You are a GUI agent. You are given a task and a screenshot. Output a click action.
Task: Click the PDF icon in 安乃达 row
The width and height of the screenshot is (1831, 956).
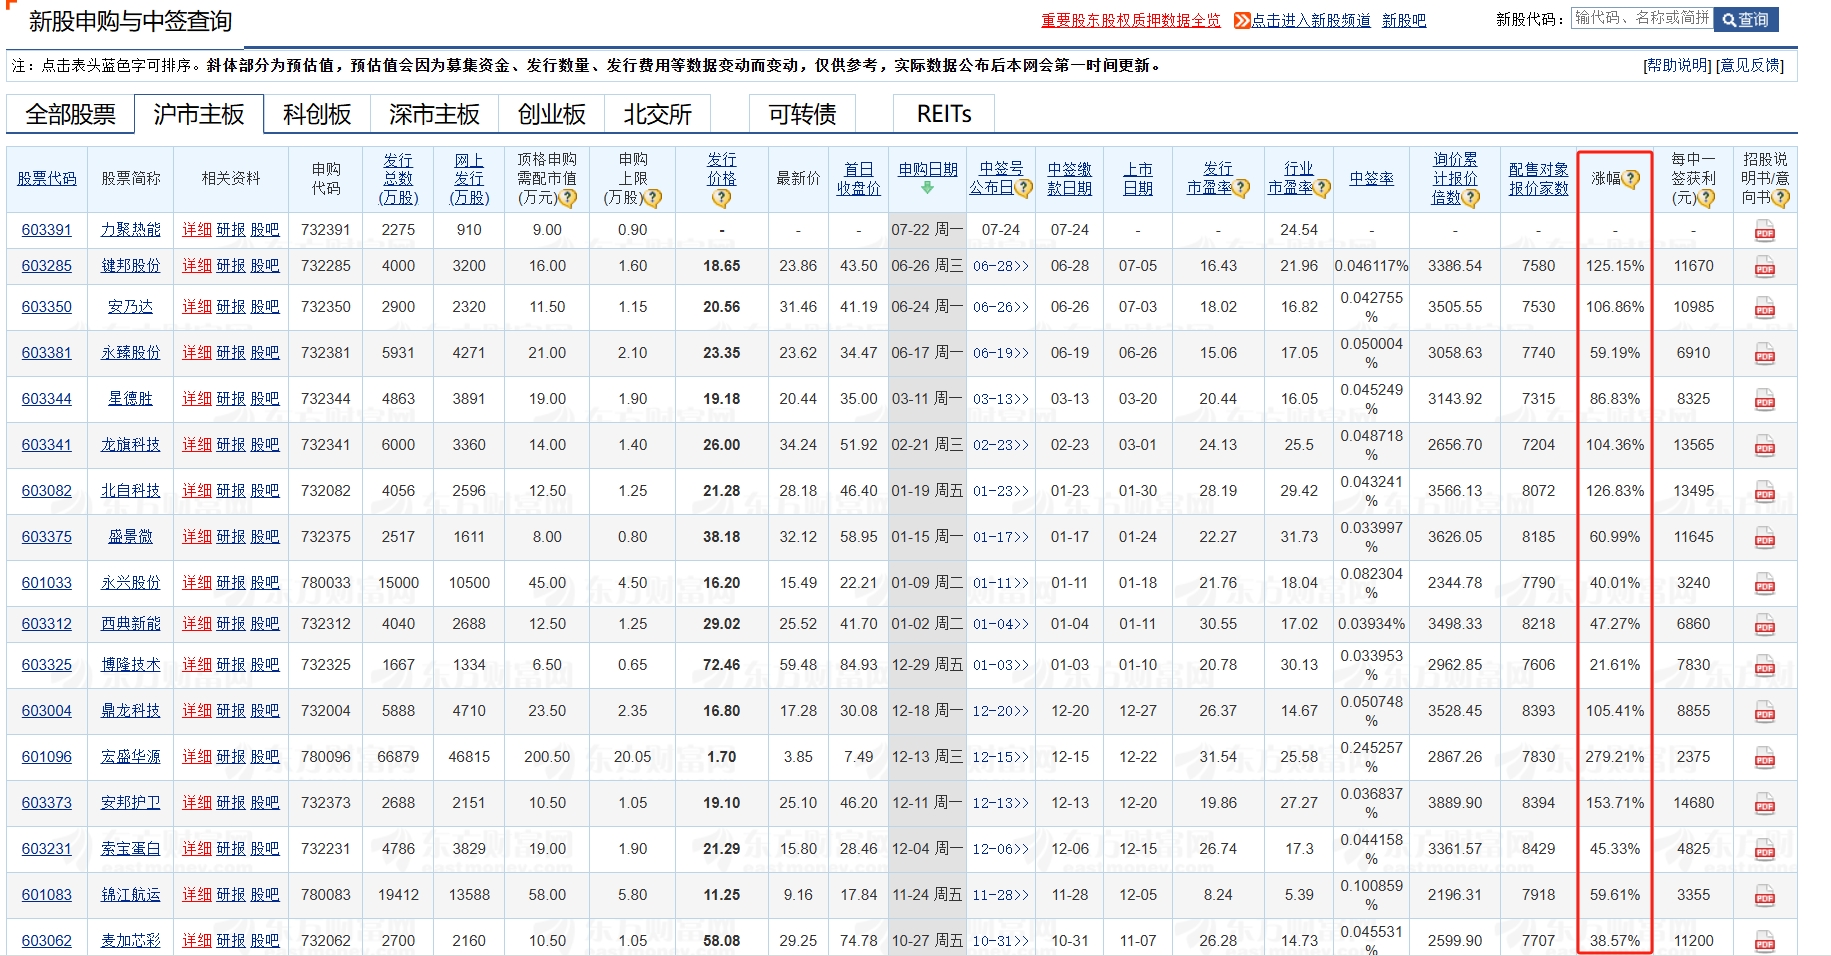1764,308
